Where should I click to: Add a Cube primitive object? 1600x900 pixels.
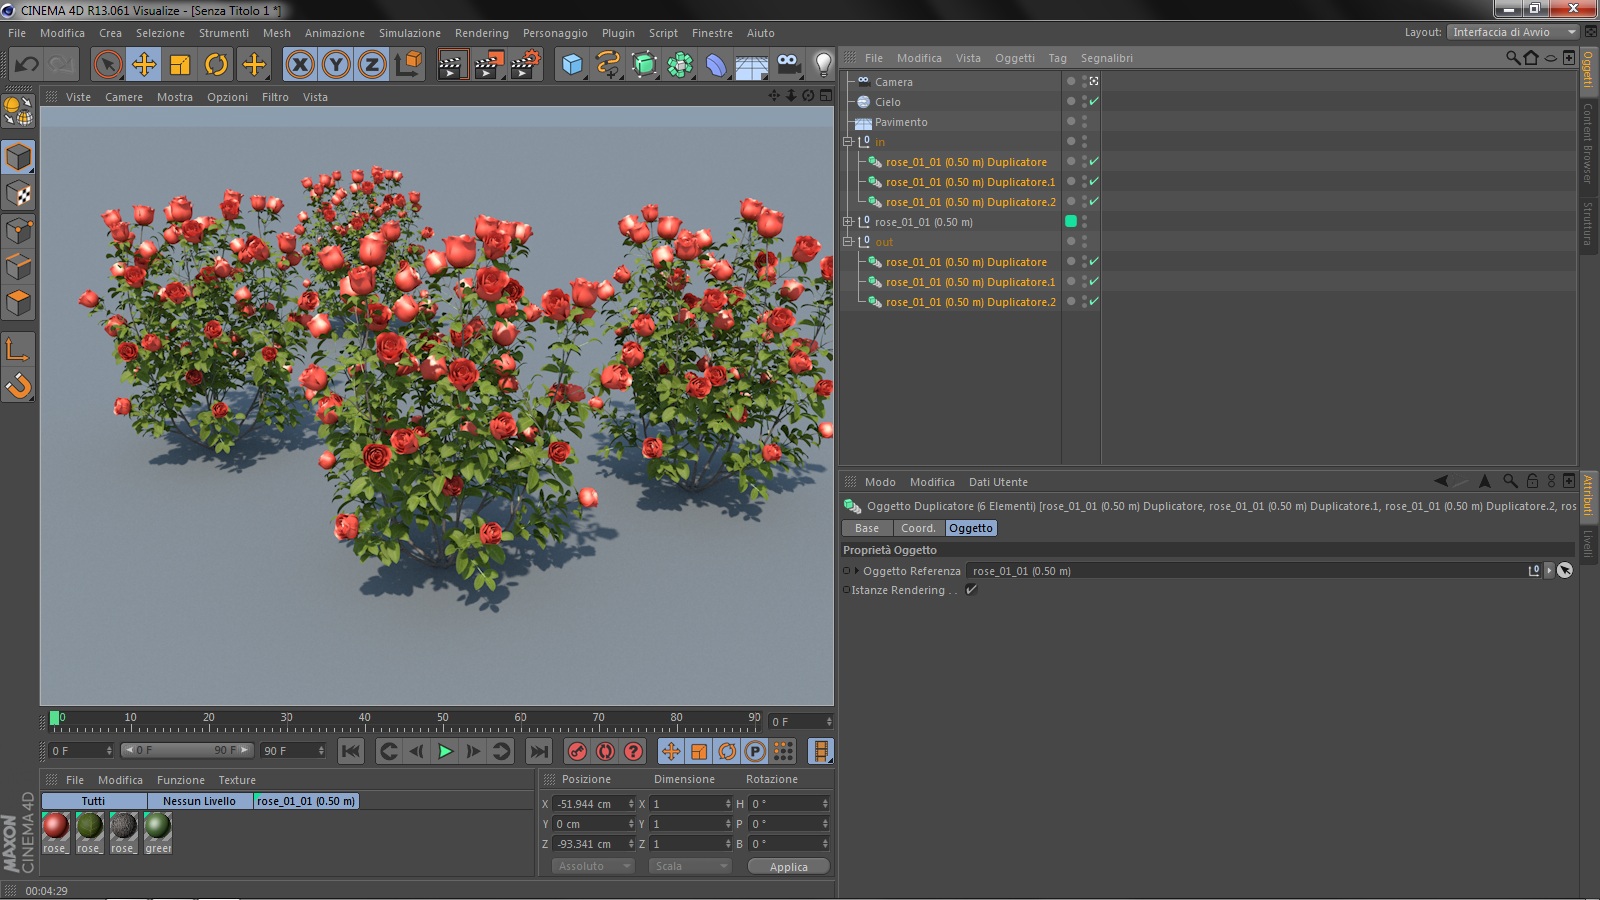pos(572,65)
